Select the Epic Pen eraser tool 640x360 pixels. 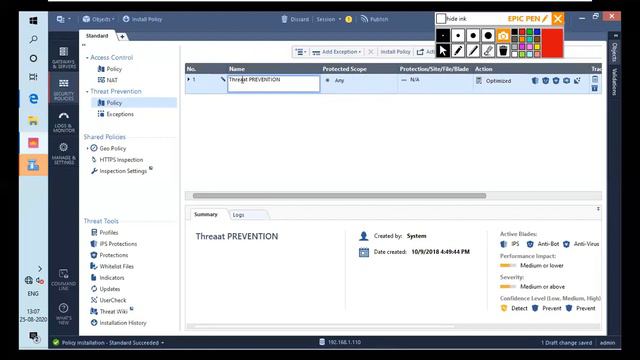(488, 51)
